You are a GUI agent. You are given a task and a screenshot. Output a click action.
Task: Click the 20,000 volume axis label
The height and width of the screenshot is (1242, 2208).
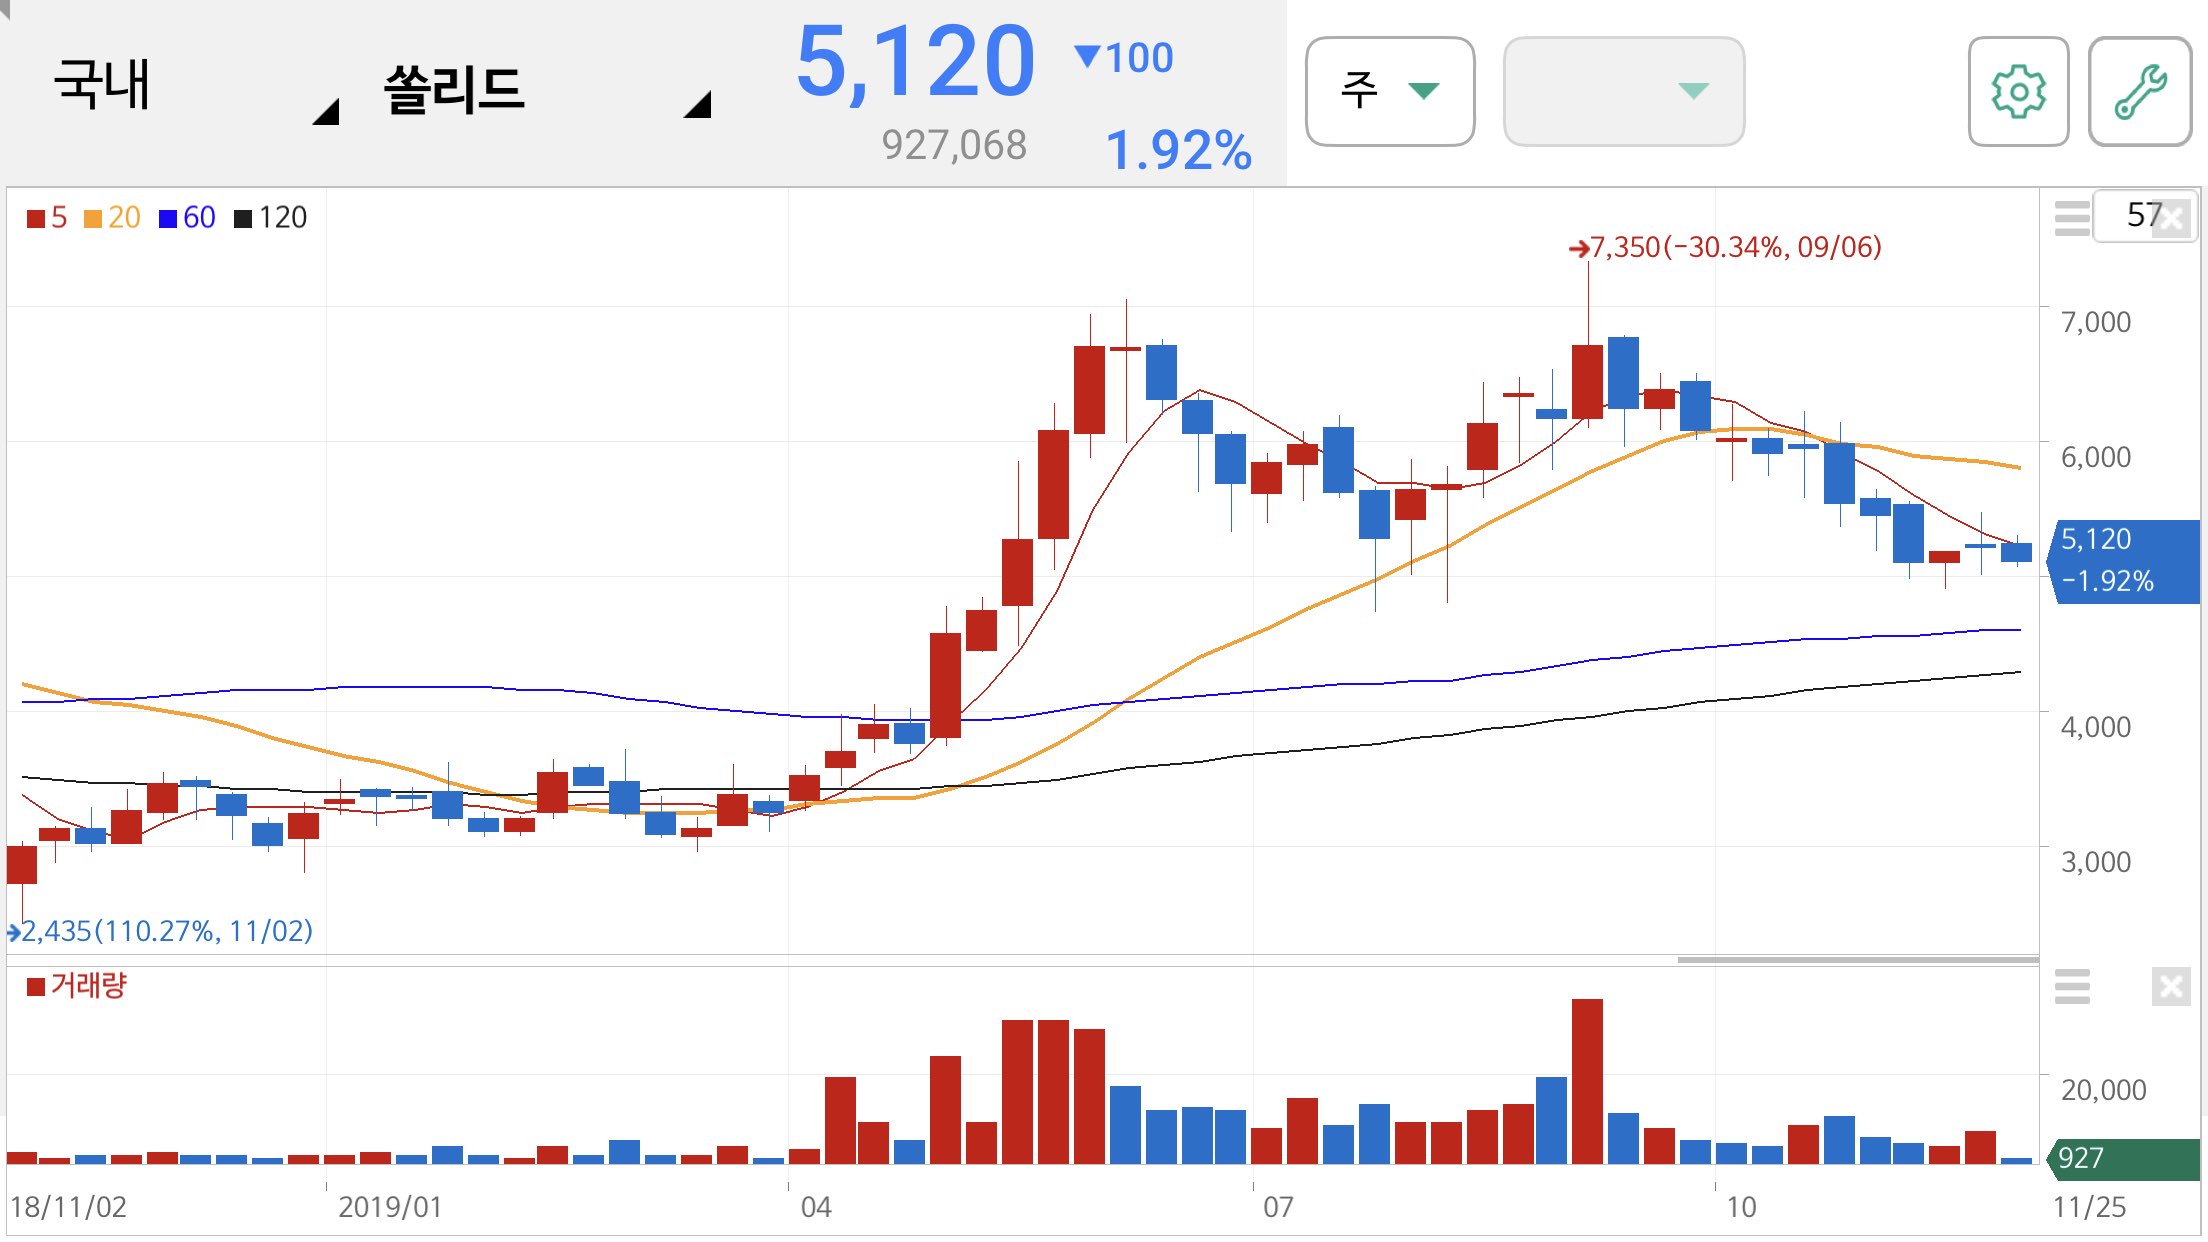pyautogui.click(x=2103, y=1090)
